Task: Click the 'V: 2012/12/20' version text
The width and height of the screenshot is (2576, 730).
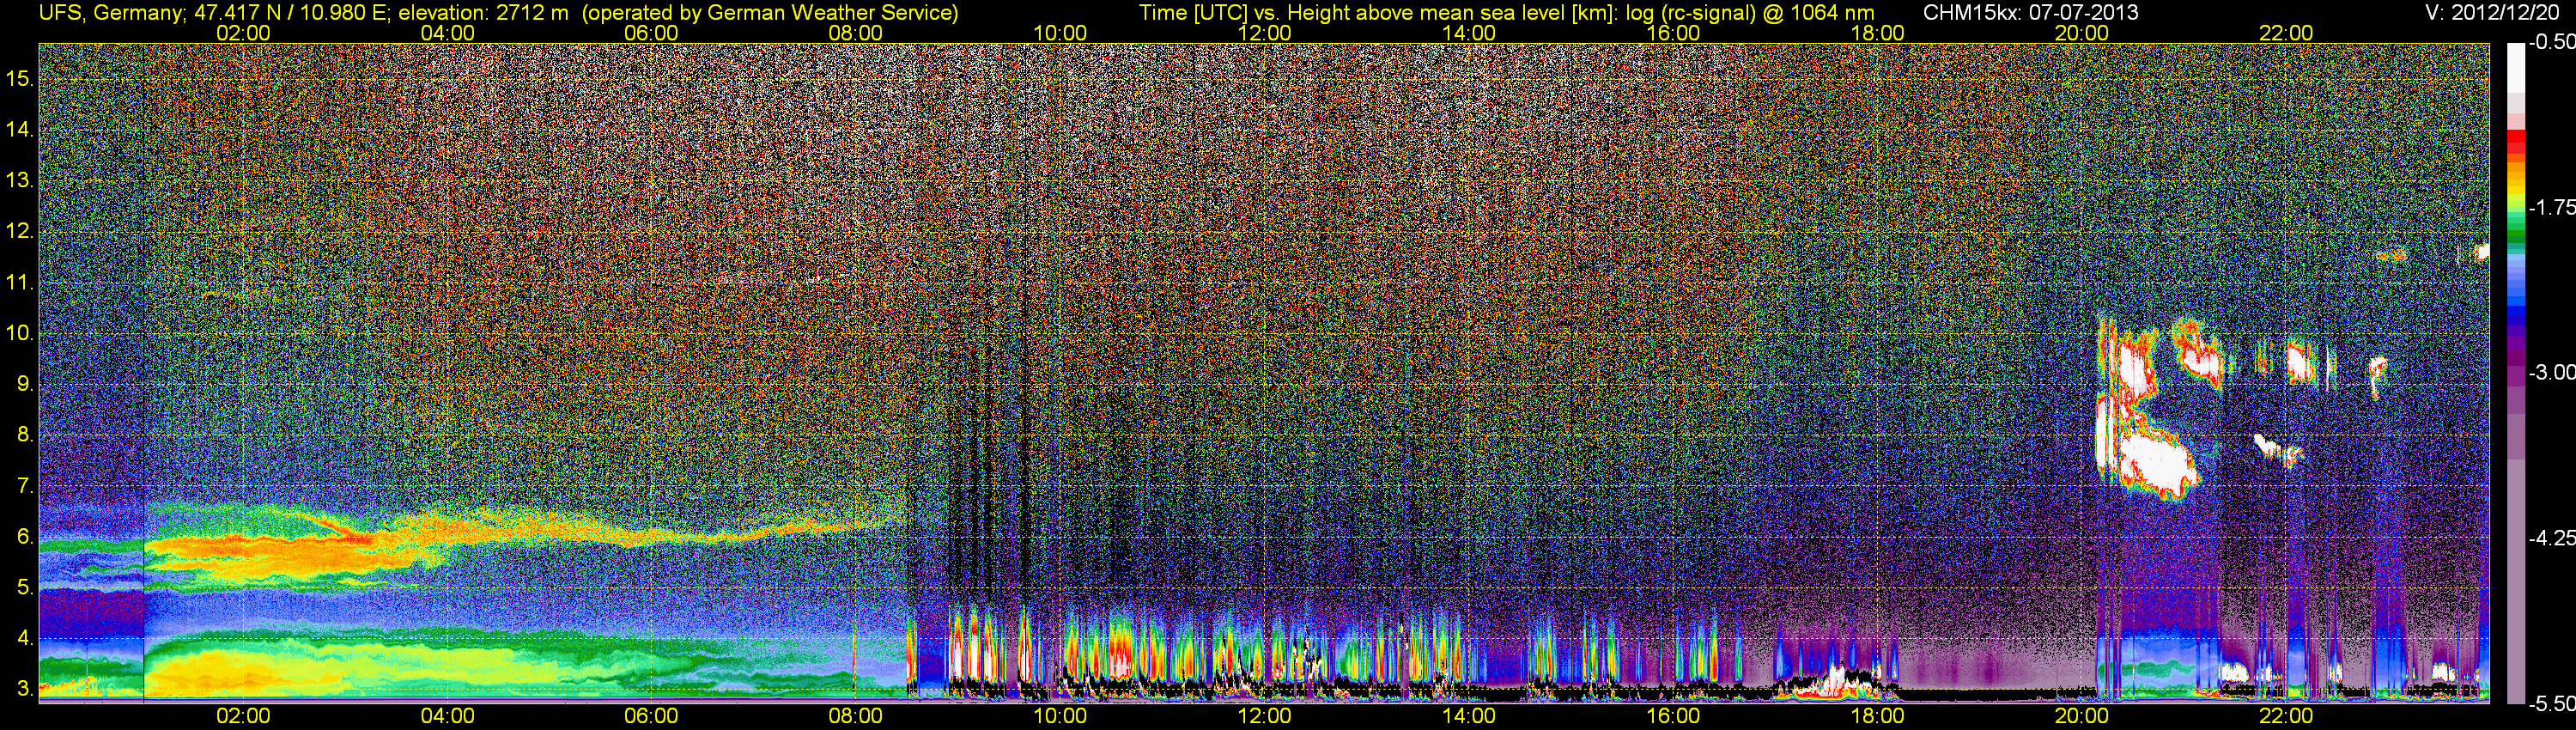Action: pyautogui.click(x=2495, y=13)
